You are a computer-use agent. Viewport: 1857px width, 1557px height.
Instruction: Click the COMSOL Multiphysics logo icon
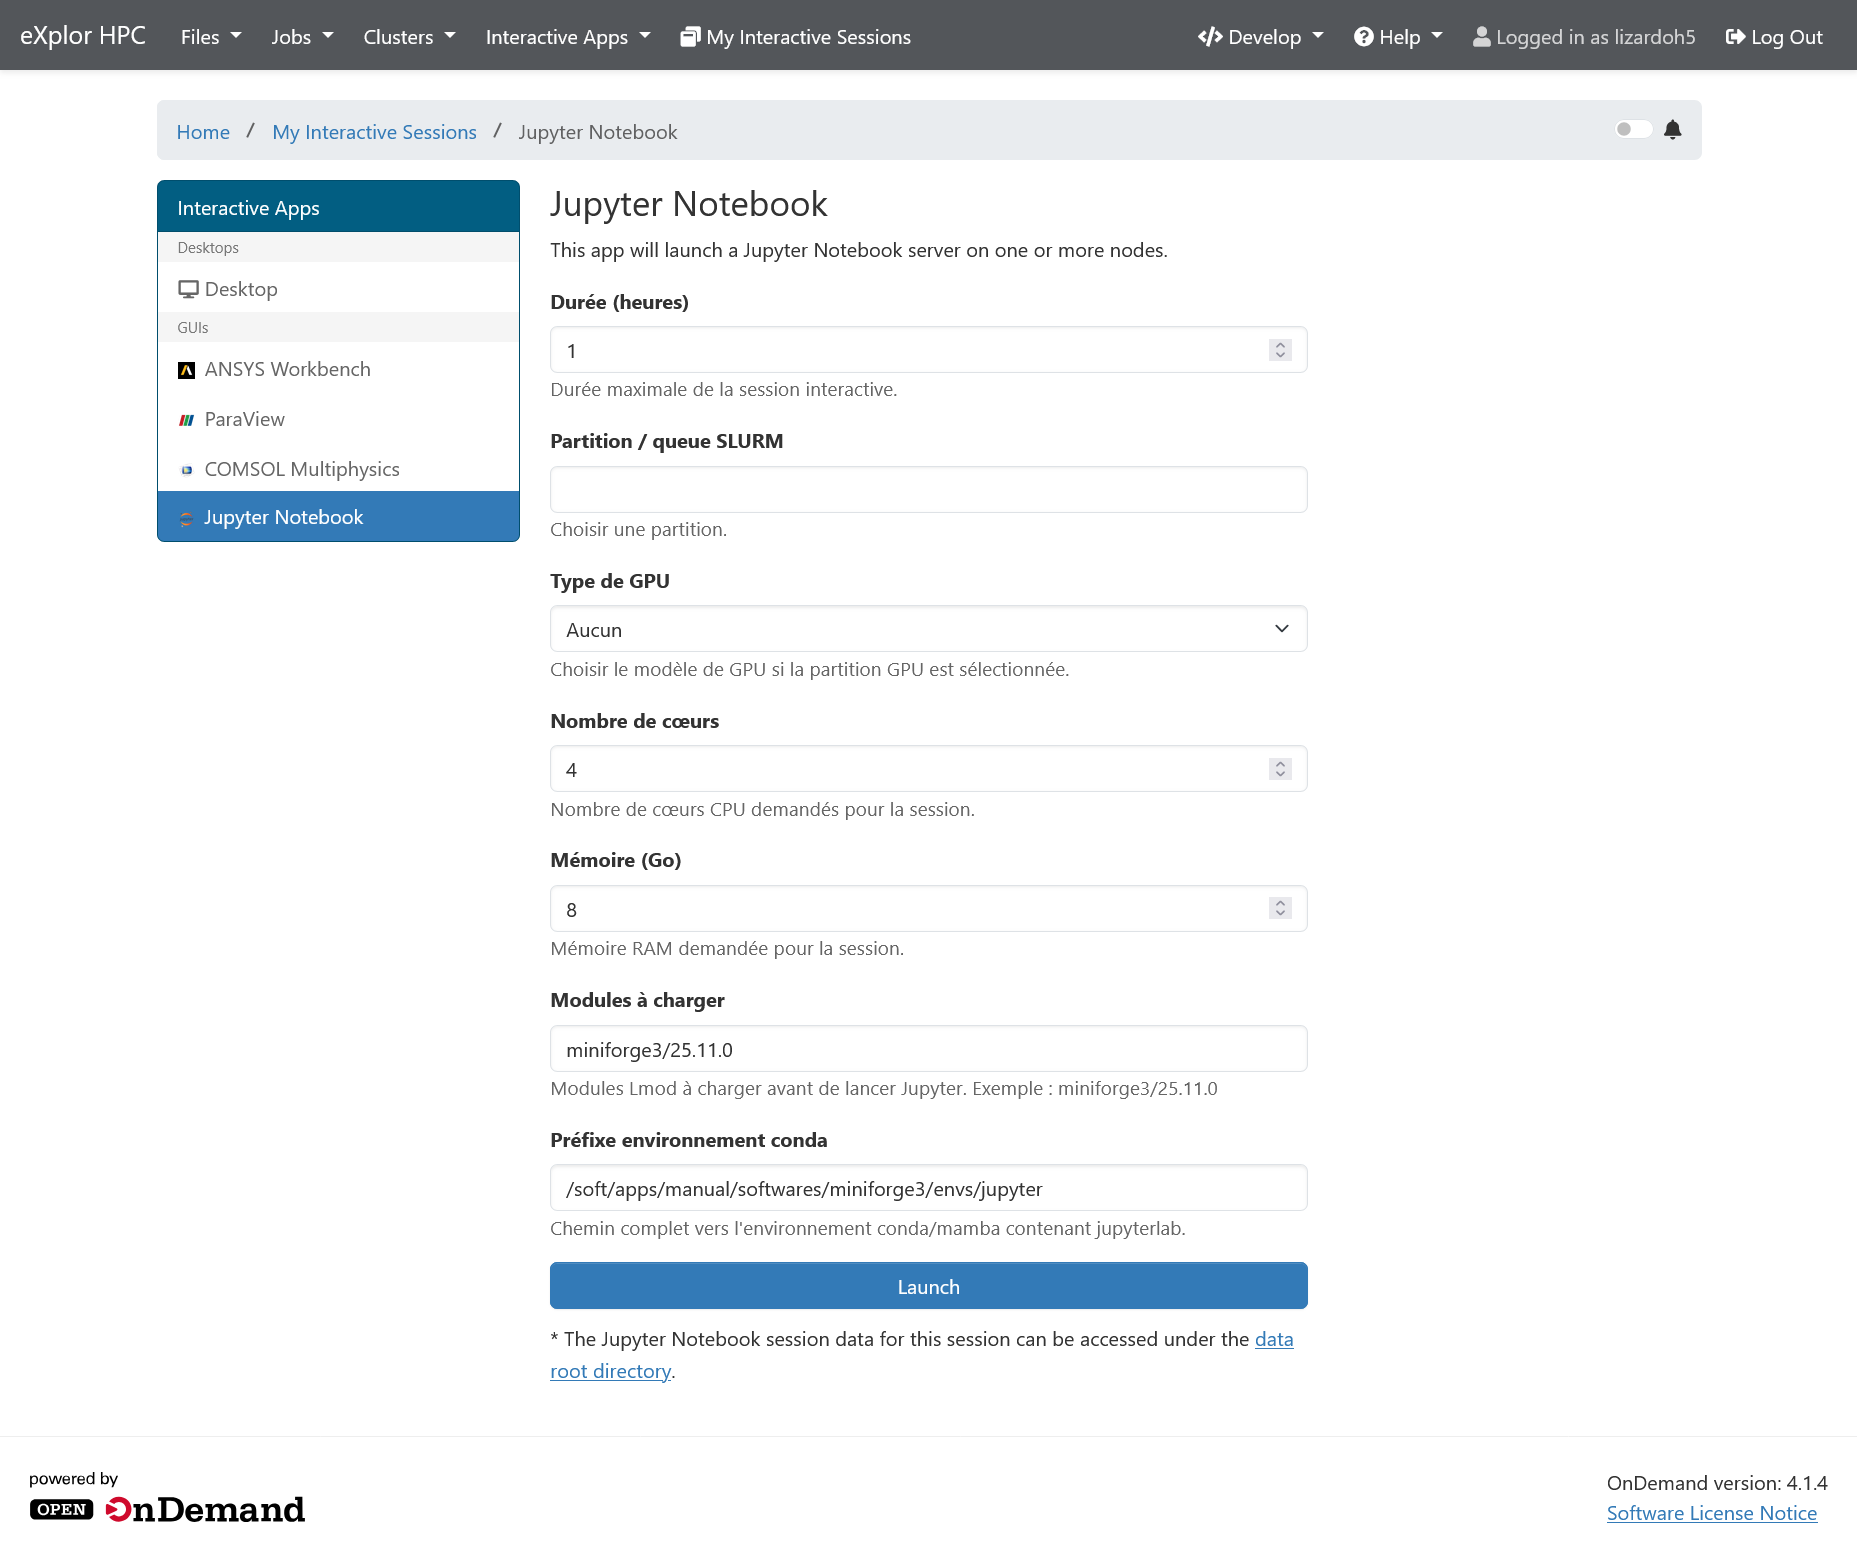(186, 470)
